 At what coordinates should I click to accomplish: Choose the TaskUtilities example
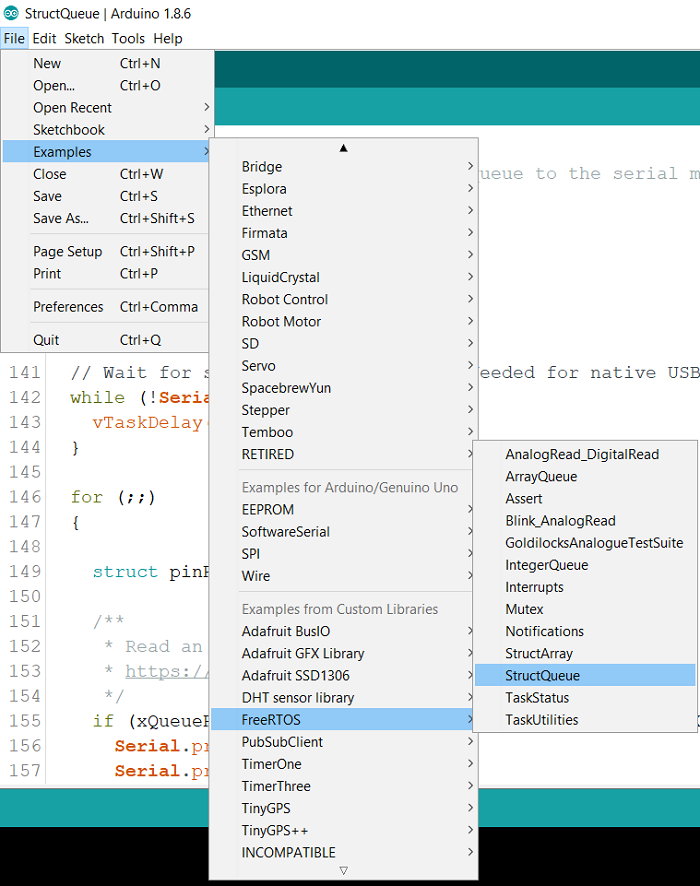coord(541,720)
